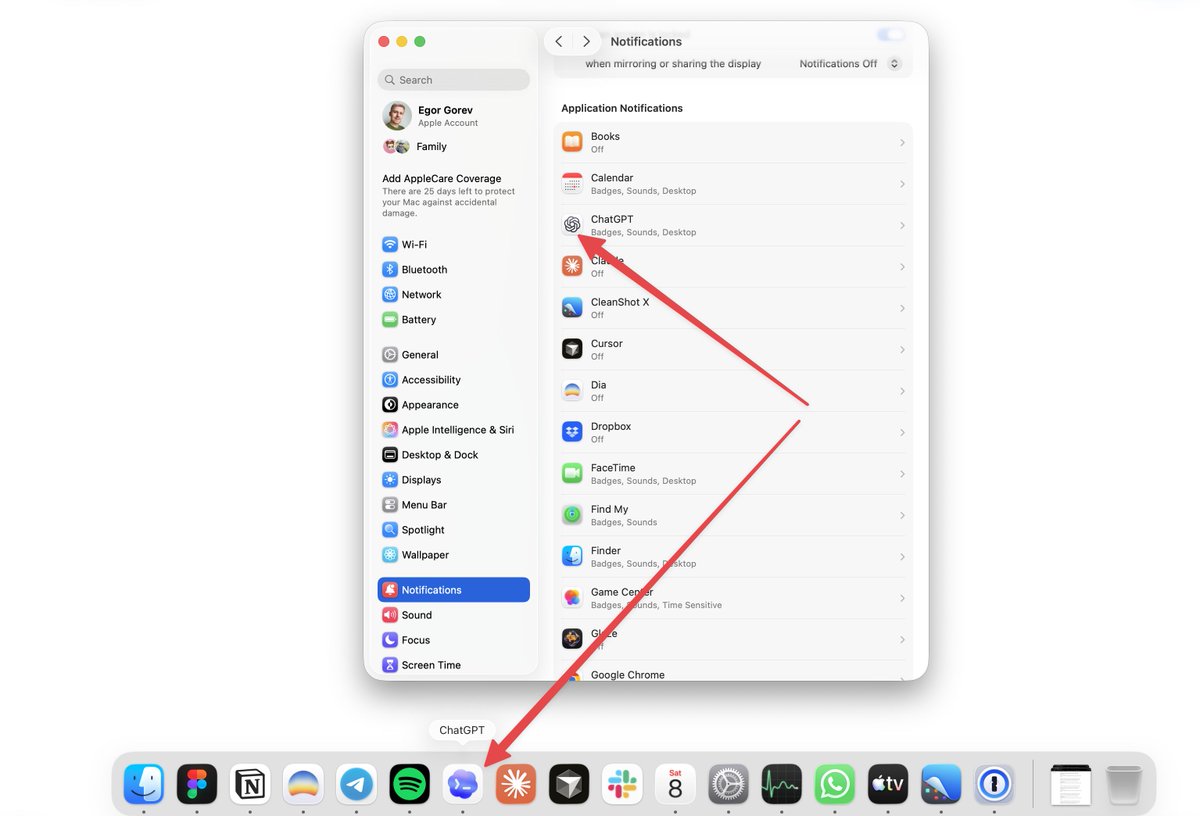This screenshot has height=816, width=1200.
Task: Expand the Cursor row chevron
Action: point(902,350)
